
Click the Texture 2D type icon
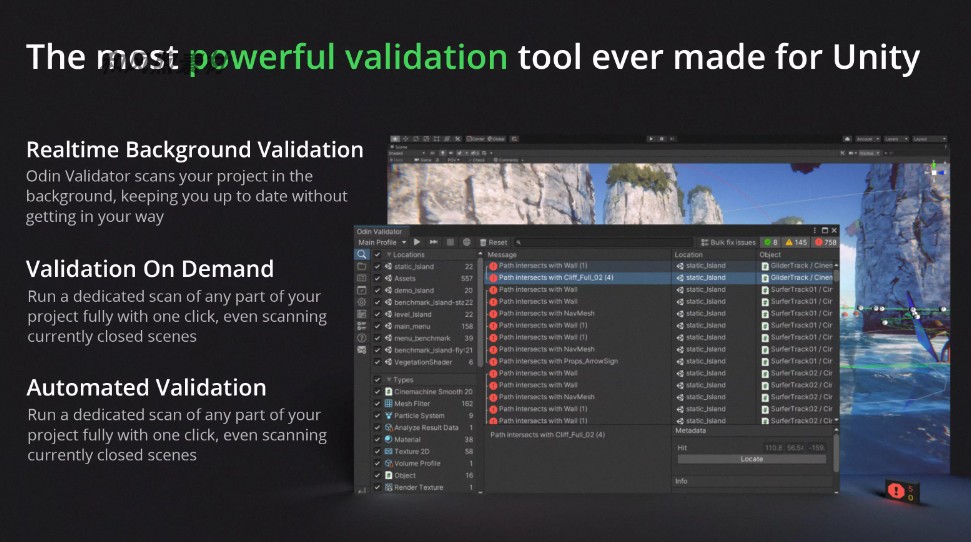click(389, 452)
